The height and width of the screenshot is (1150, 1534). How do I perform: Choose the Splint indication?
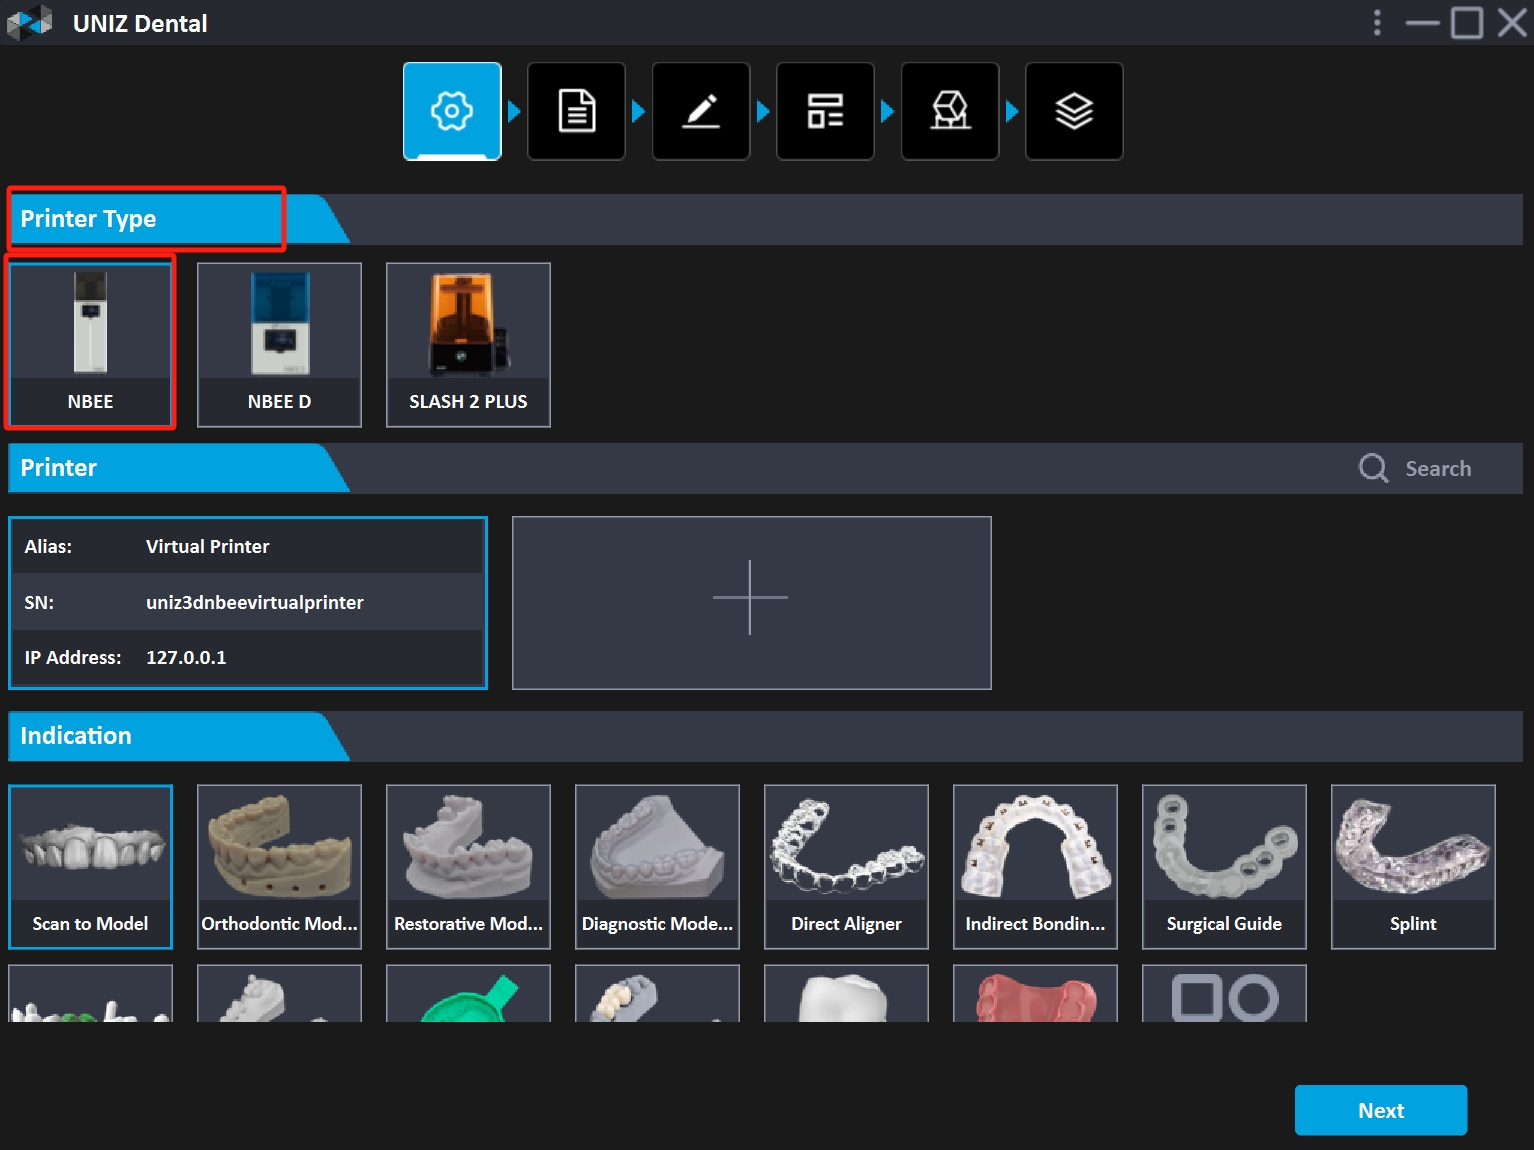point(1413,867)
